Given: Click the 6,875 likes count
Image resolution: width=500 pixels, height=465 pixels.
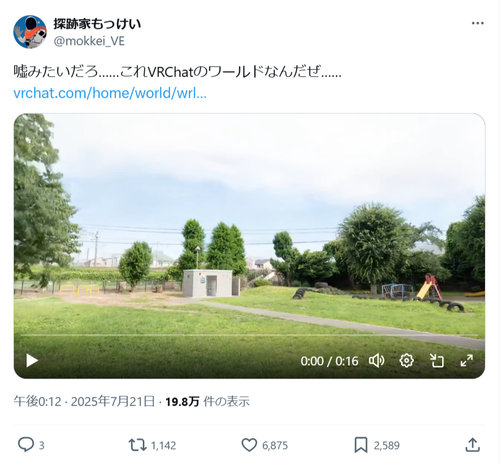Looking at the screenshot, I should pos(275,445).
